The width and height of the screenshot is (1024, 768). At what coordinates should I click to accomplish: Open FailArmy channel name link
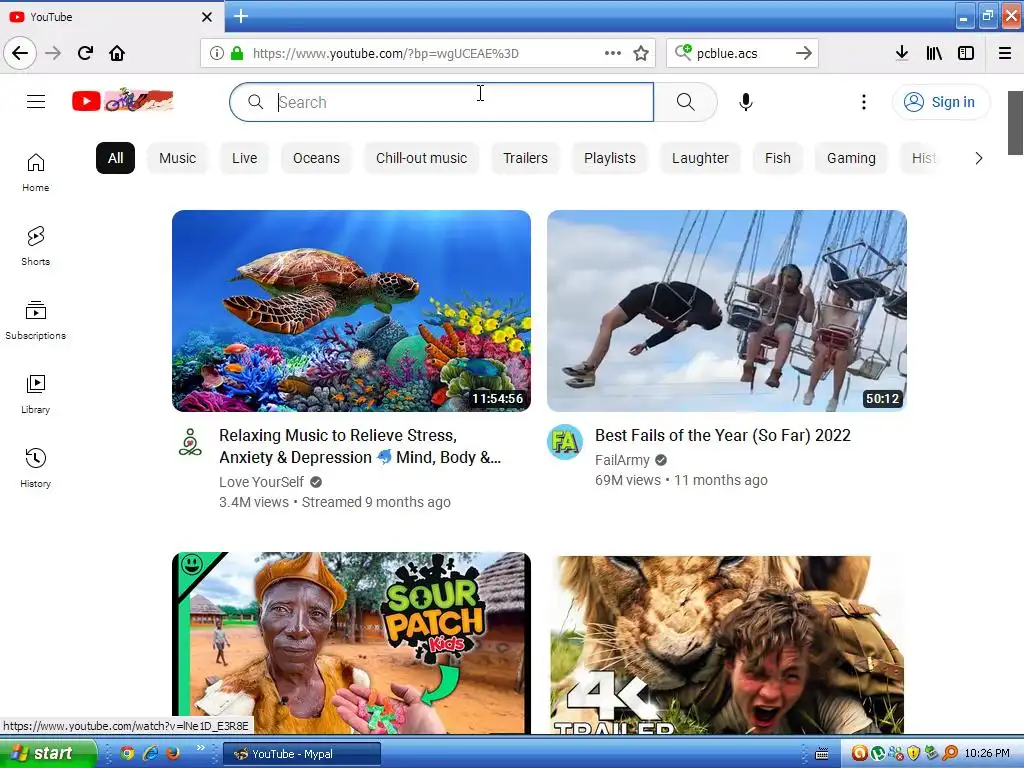pyautogui.click(x=622, y=460)
